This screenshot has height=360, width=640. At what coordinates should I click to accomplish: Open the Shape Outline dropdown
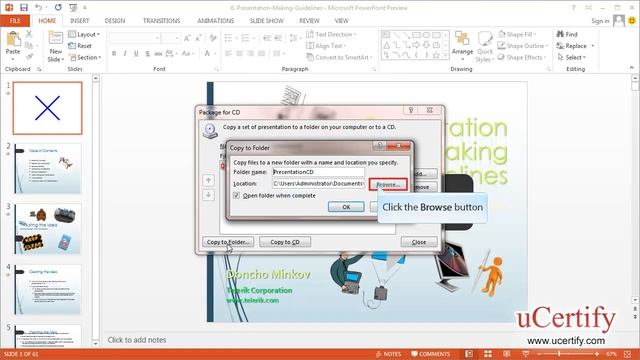pyautogui.click(x=522, y=46)
